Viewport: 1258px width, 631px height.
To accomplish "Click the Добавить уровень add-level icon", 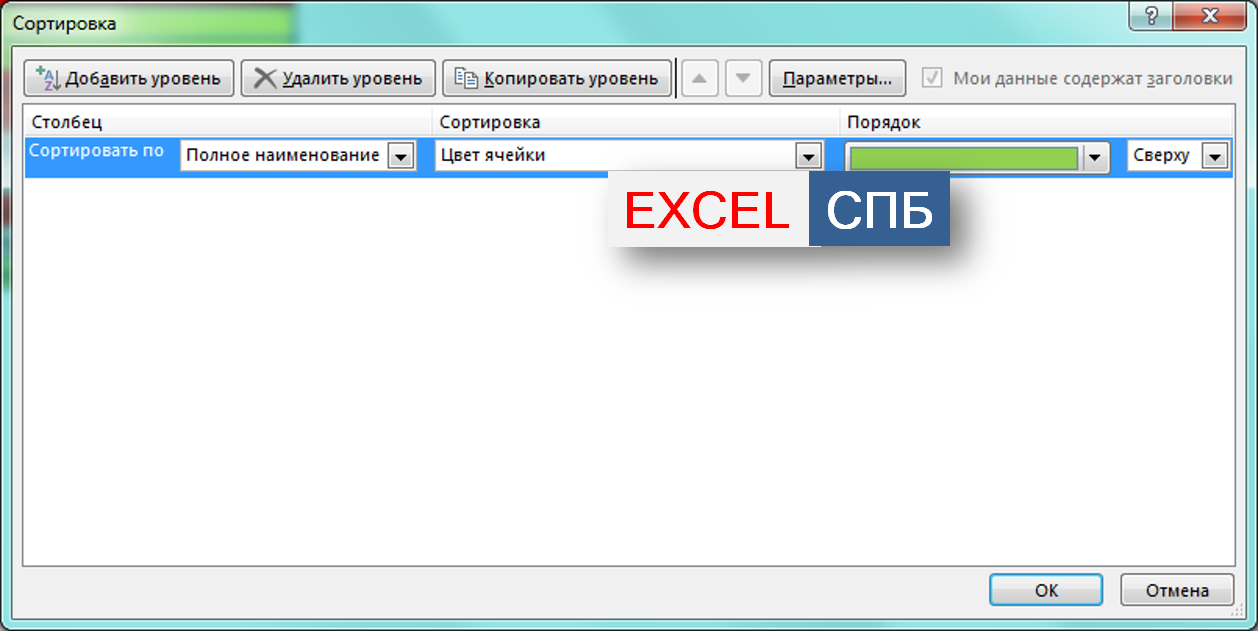I will pyautogui.click(x=49, y=78).
